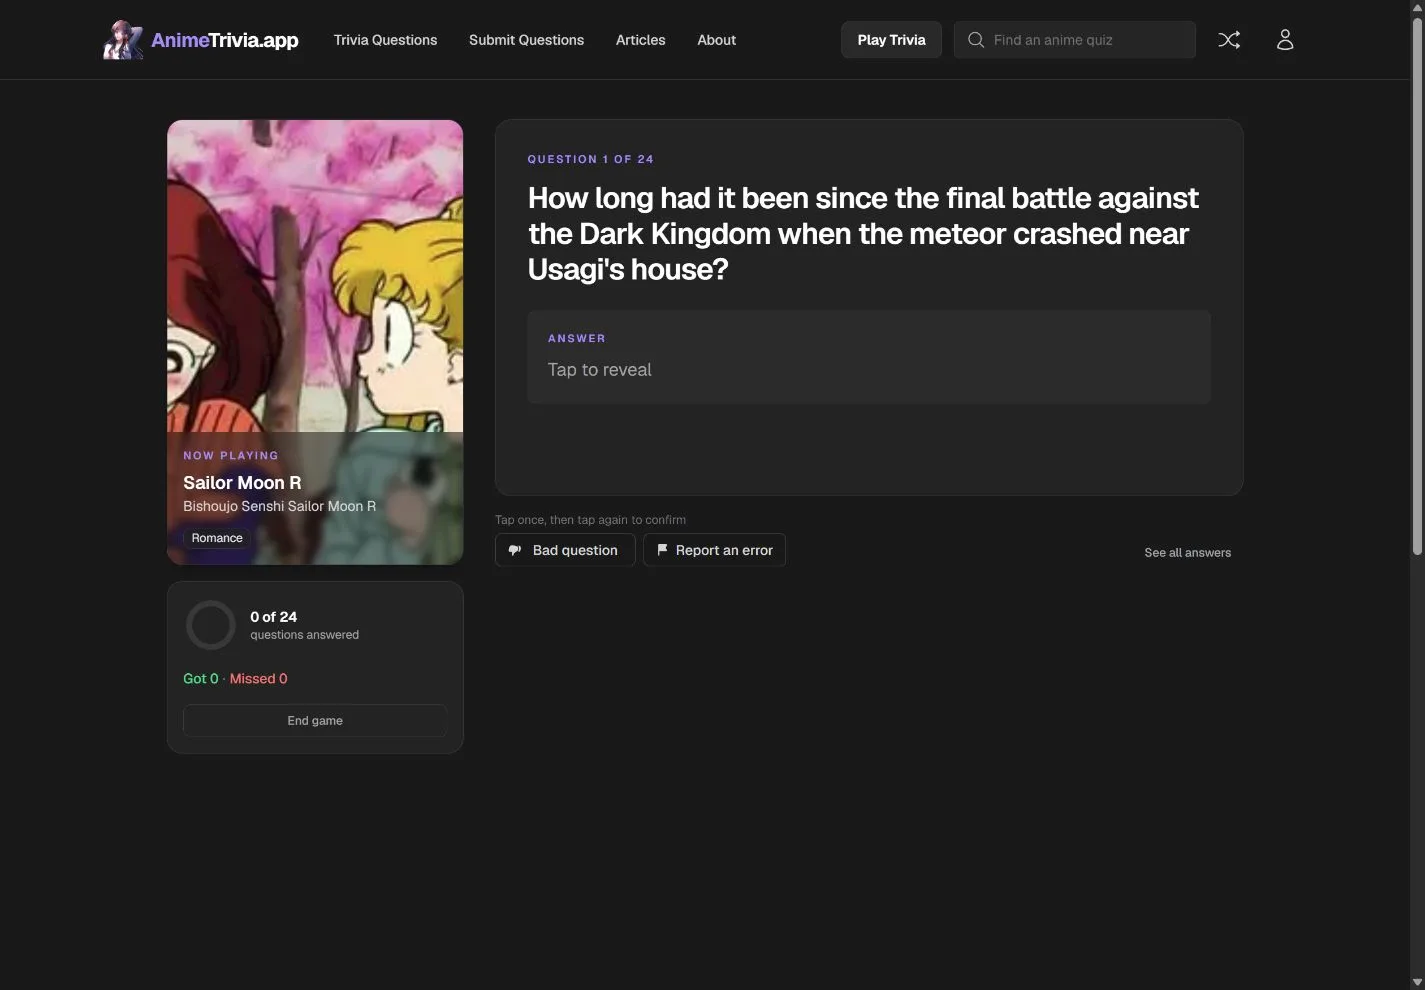The width and height of the screenshot is (1425, 990).
Task: Click the Sailor Moon R title text
Action: 242,483
